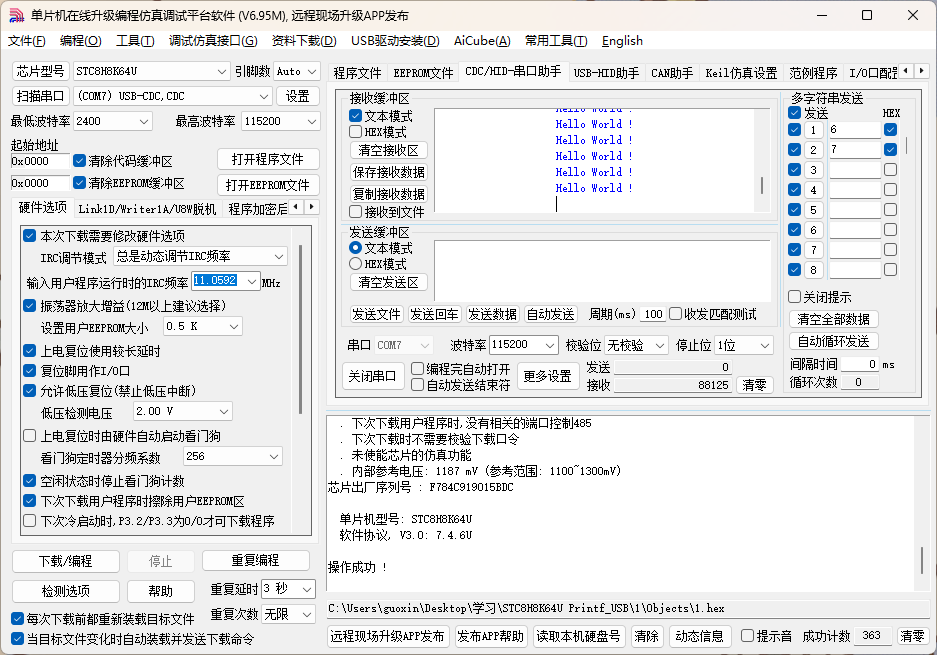Uncheck 清除代码缓冲区 checkbox
The height and width of the screenshot is (655, 937).
[79, 161]
